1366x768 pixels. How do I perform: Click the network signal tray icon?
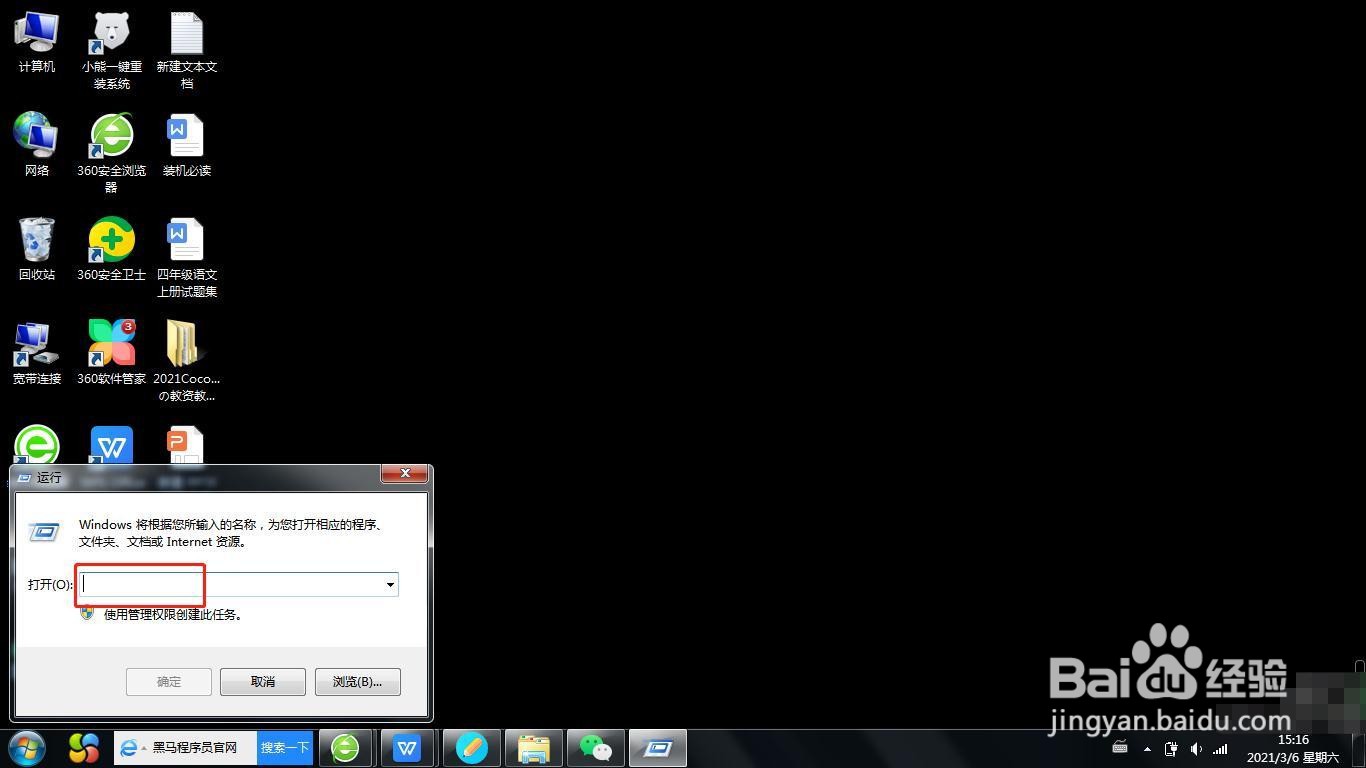[x=1220, y=748]
